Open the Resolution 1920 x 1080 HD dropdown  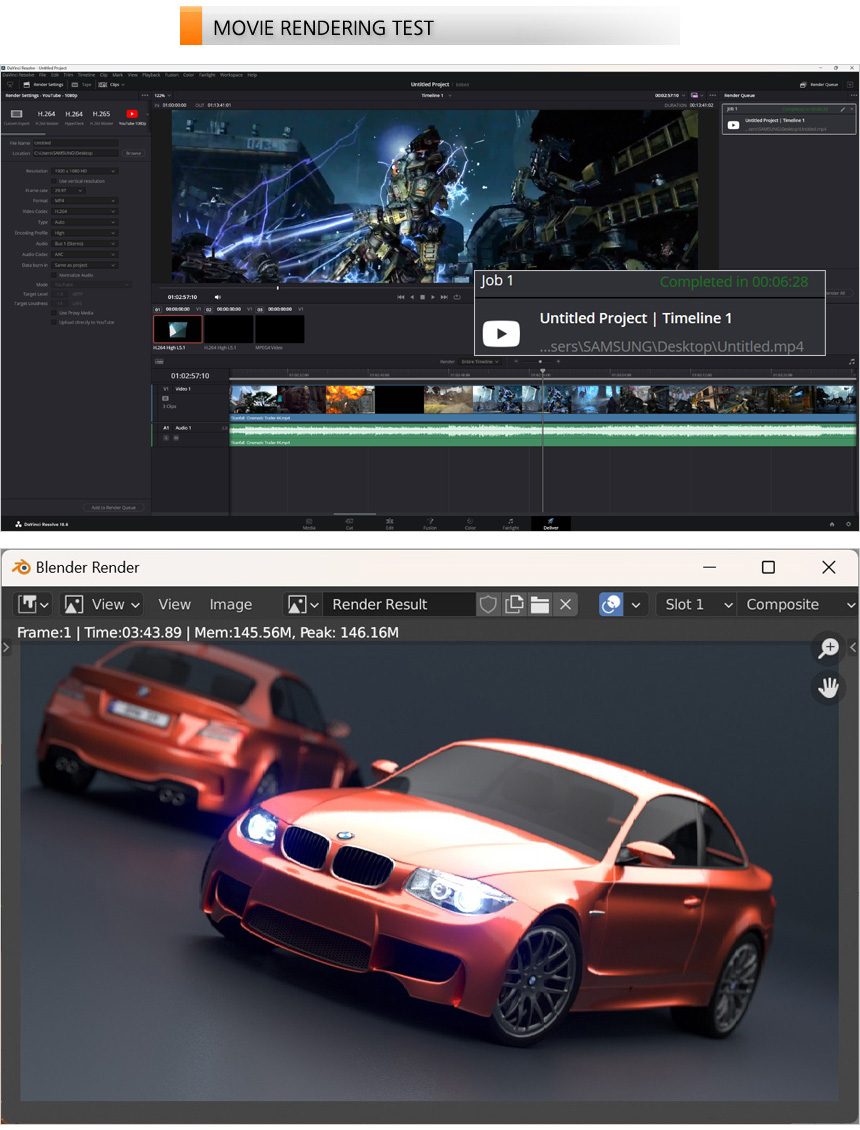click(x=84, y=171)
